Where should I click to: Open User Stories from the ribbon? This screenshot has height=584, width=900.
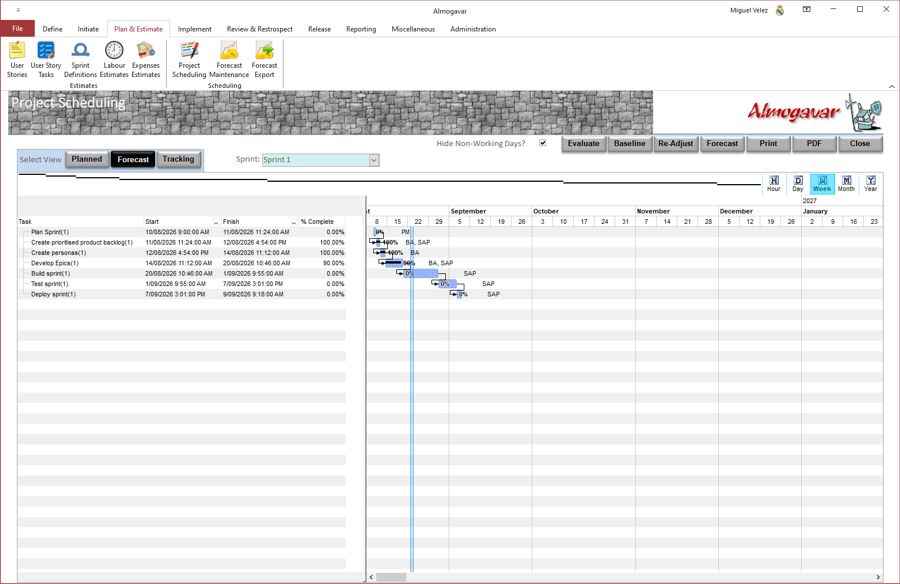coord(17,59)
